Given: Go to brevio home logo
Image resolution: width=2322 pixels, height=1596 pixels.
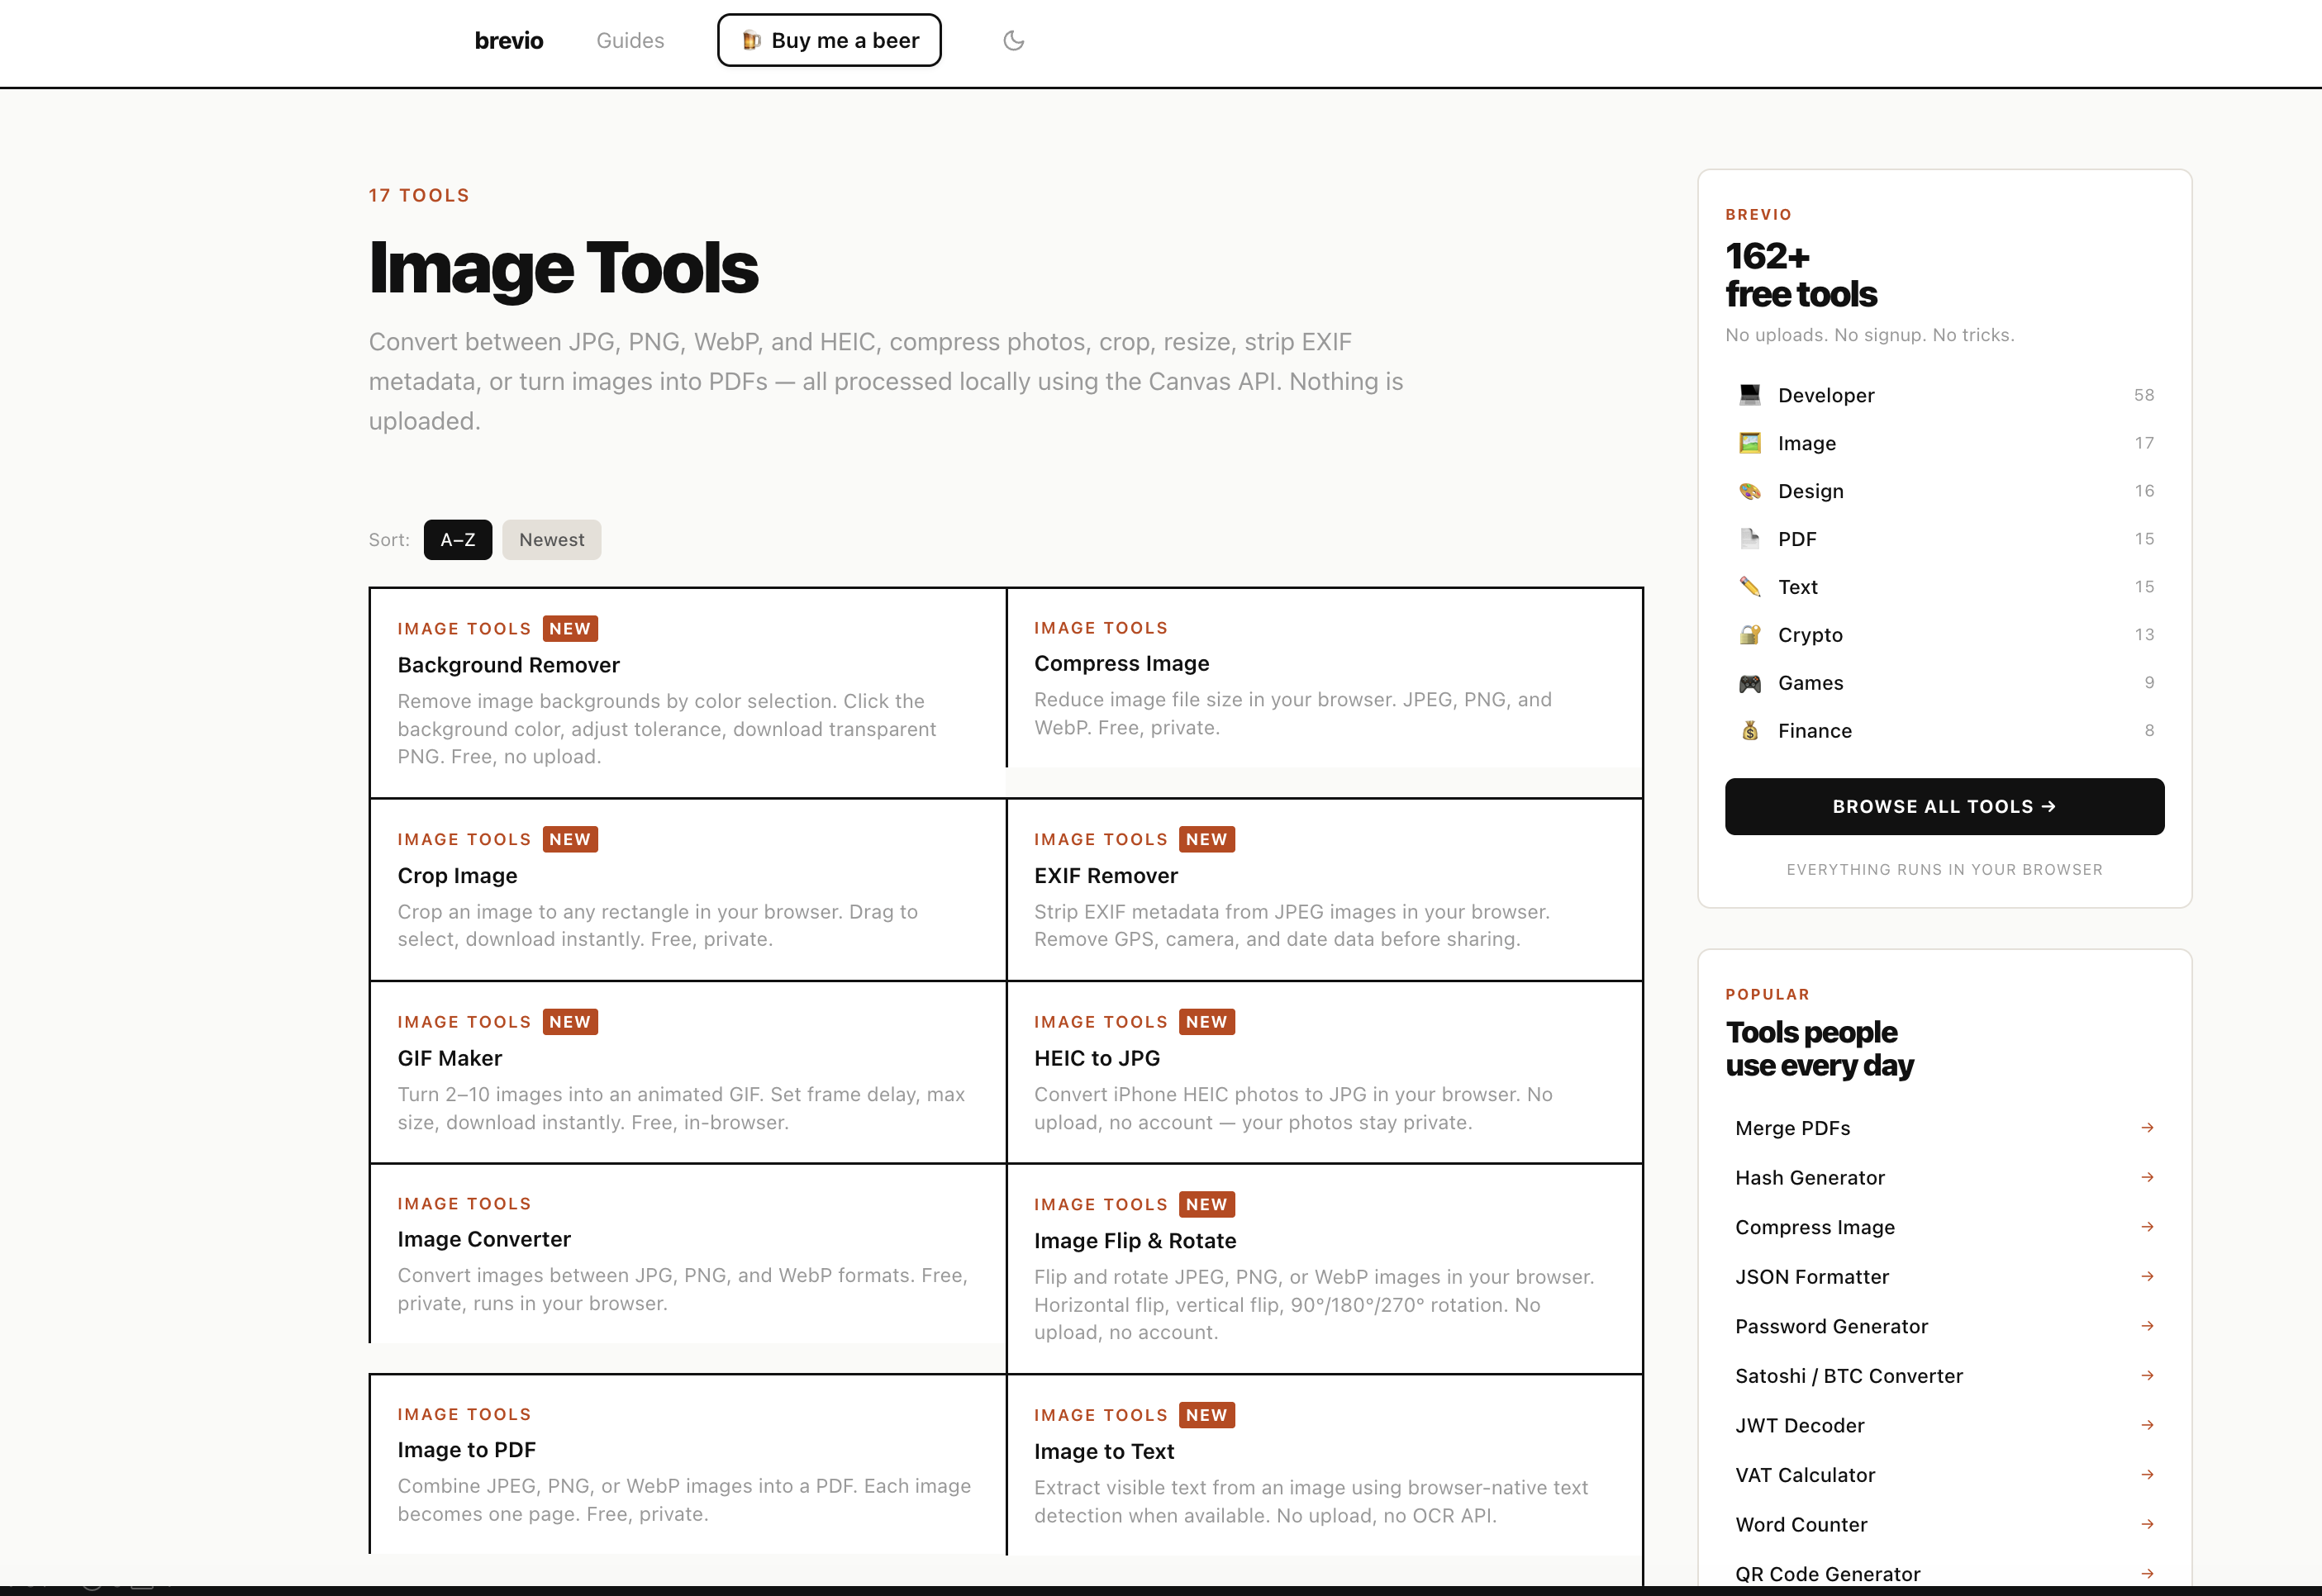Looking at the screenshot, I should click(x=509, y=40).
